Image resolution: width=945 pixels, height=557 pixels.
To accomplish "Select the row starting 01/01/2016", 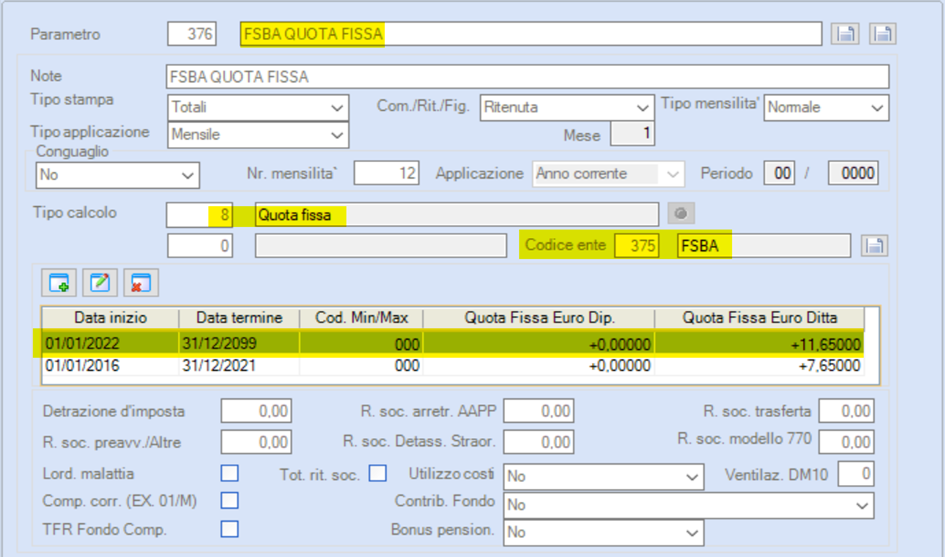I will pos(453,365).
